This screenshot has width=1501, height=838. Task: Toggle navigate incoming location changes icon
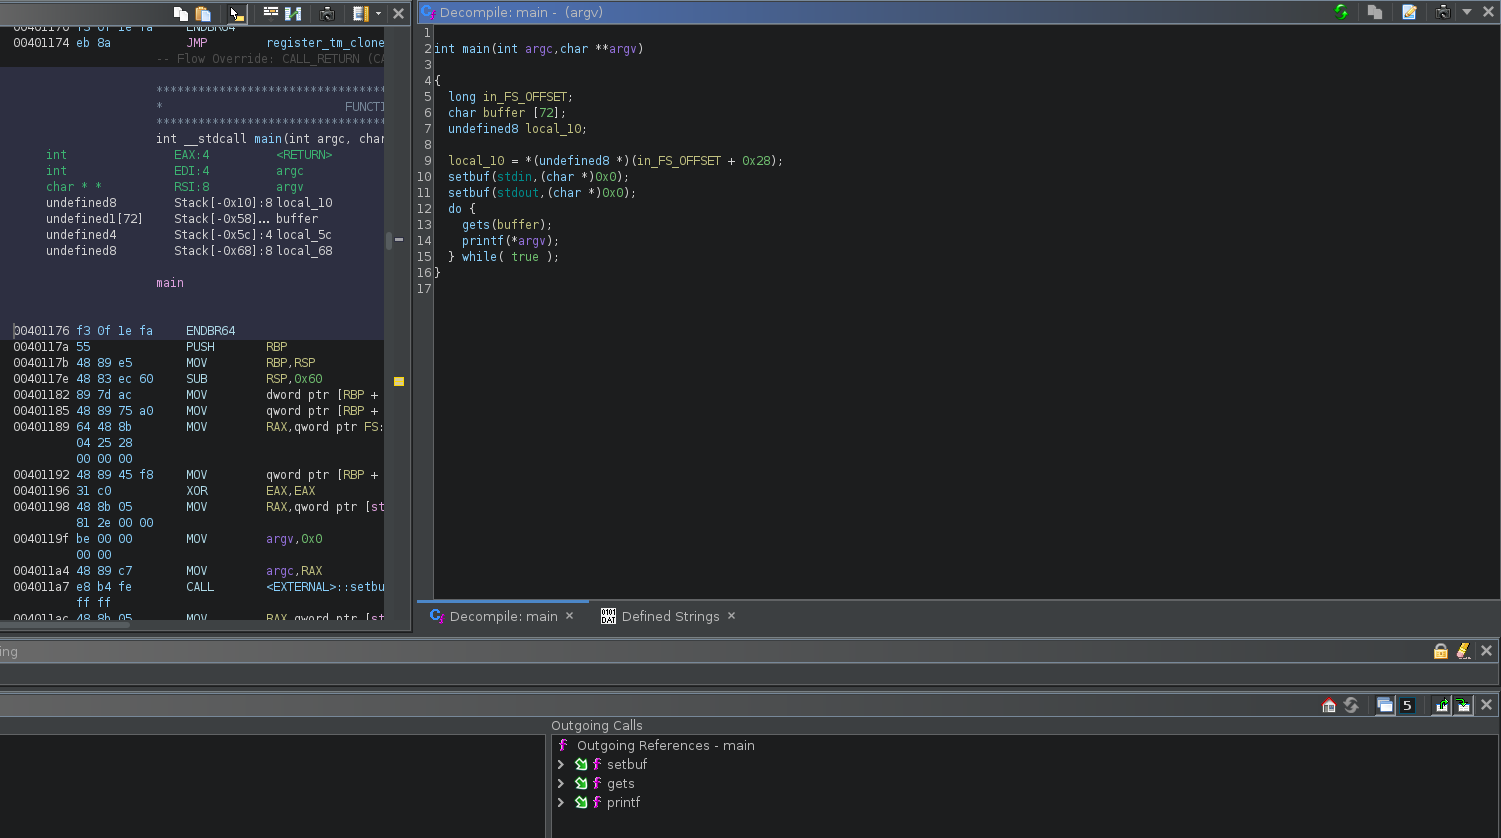click(x=1463, y=705)
